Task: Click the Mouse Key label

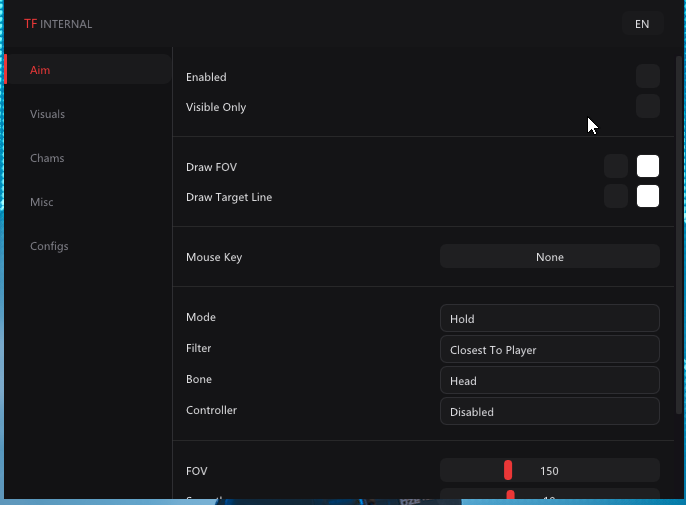Action: [x=214, y=257]
